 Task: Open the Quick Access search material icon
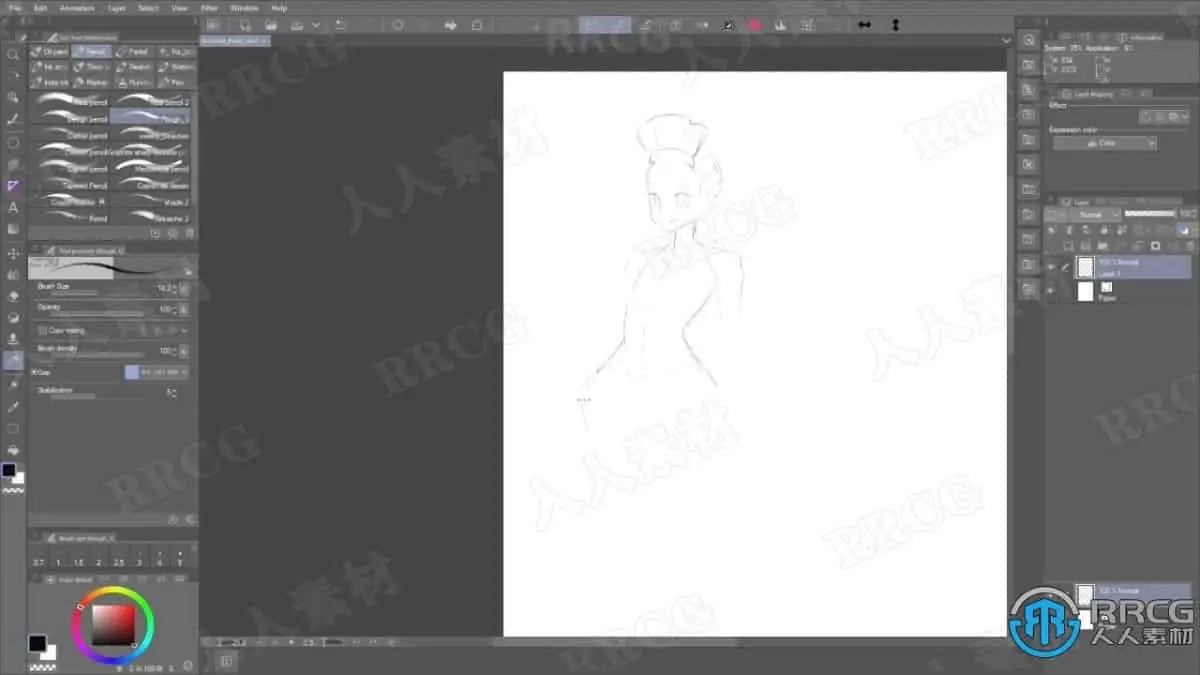(1028, 39)
